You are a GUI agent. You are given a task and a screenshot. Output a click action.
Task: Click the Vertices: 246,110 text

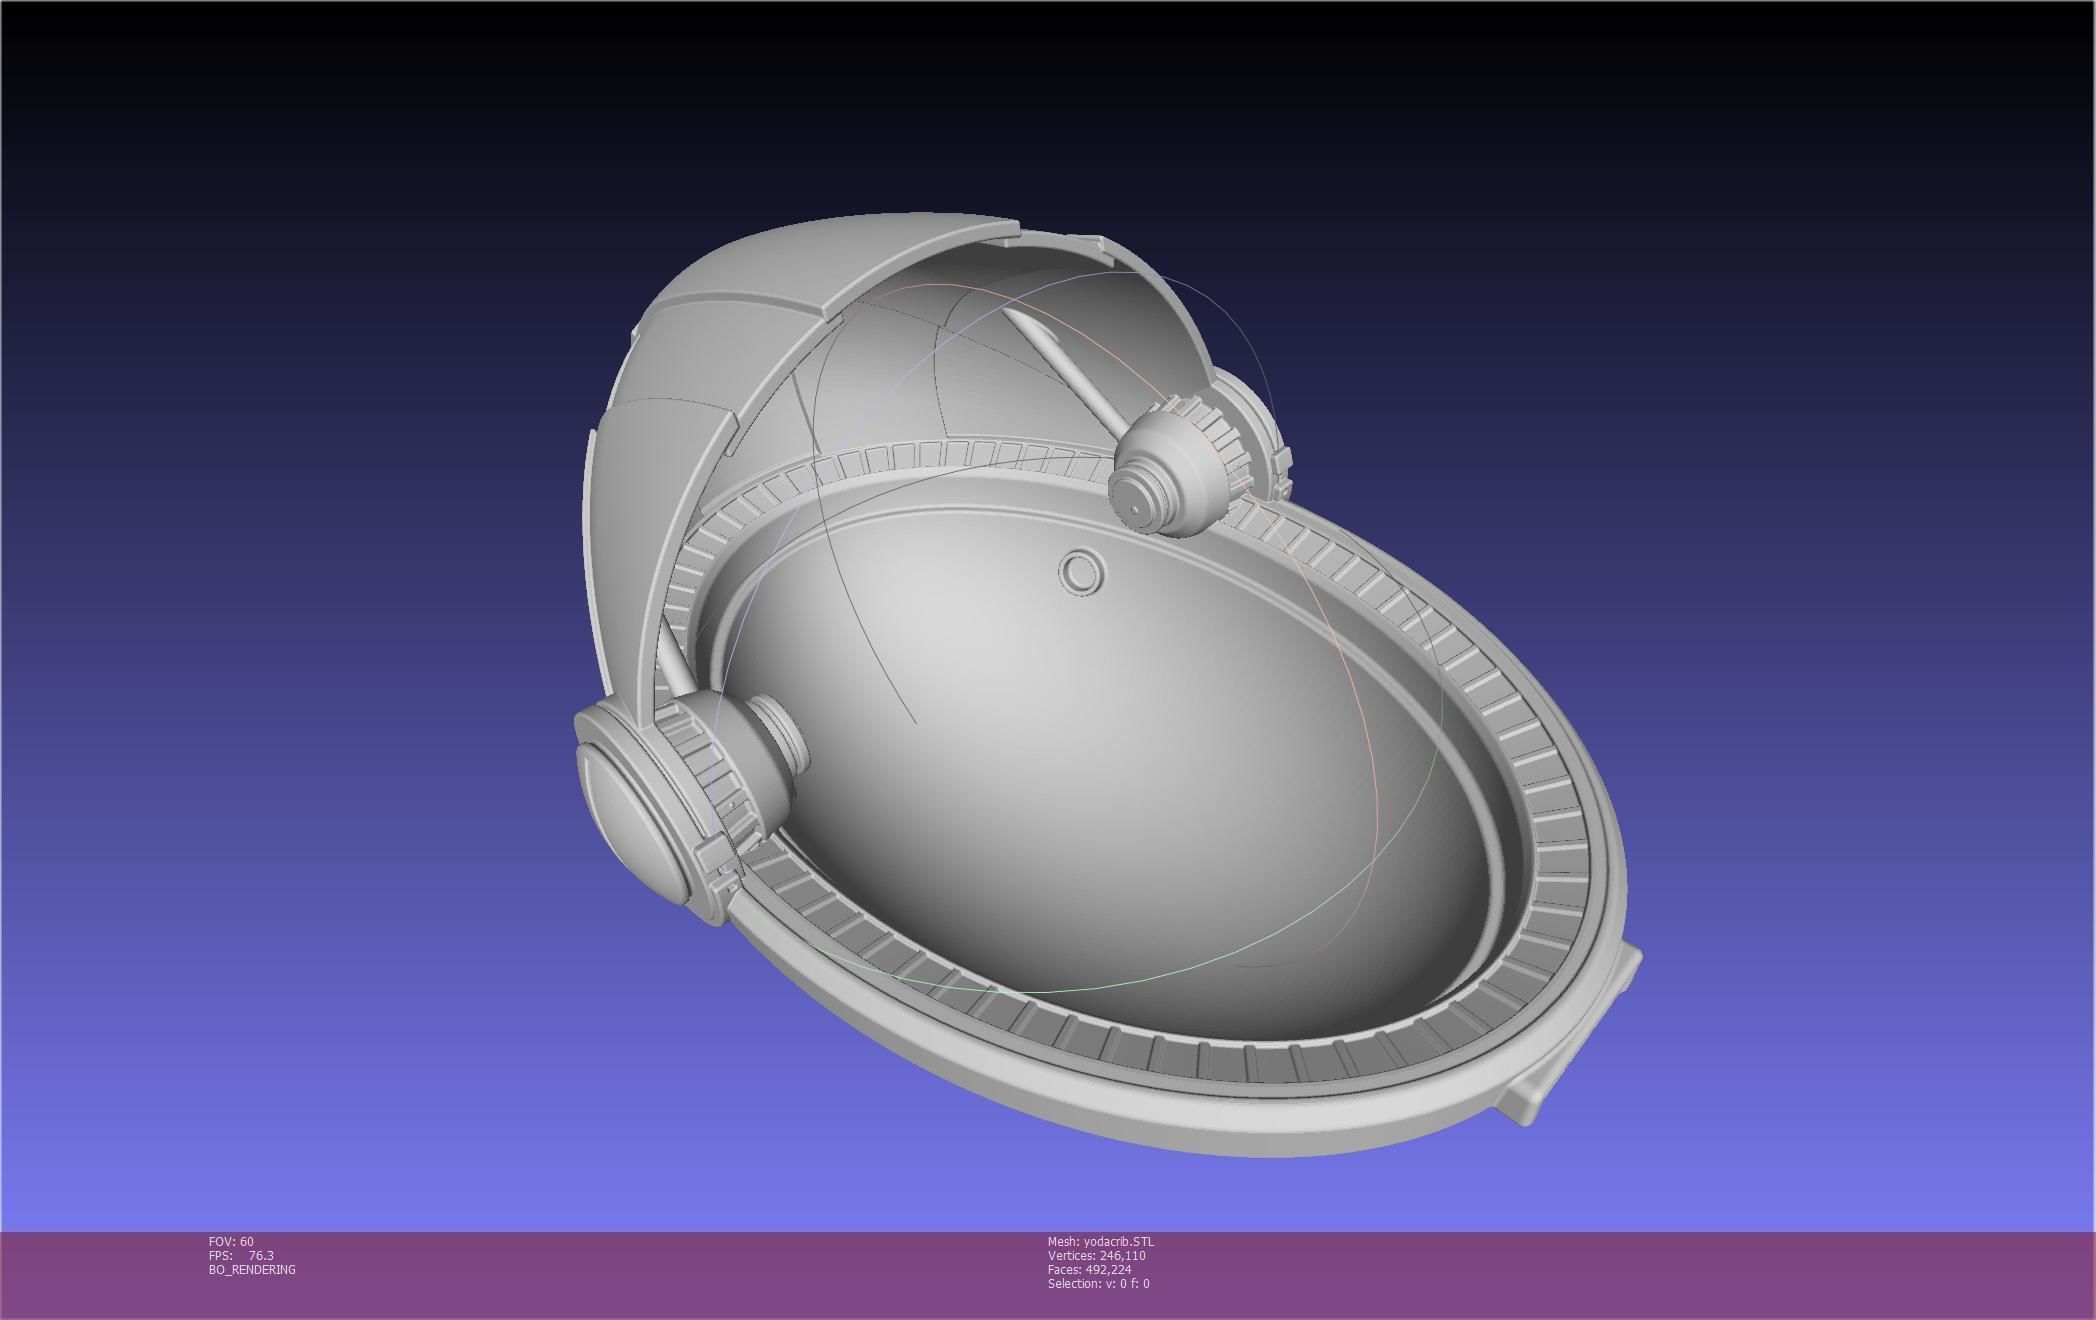pos(1096,1255)
